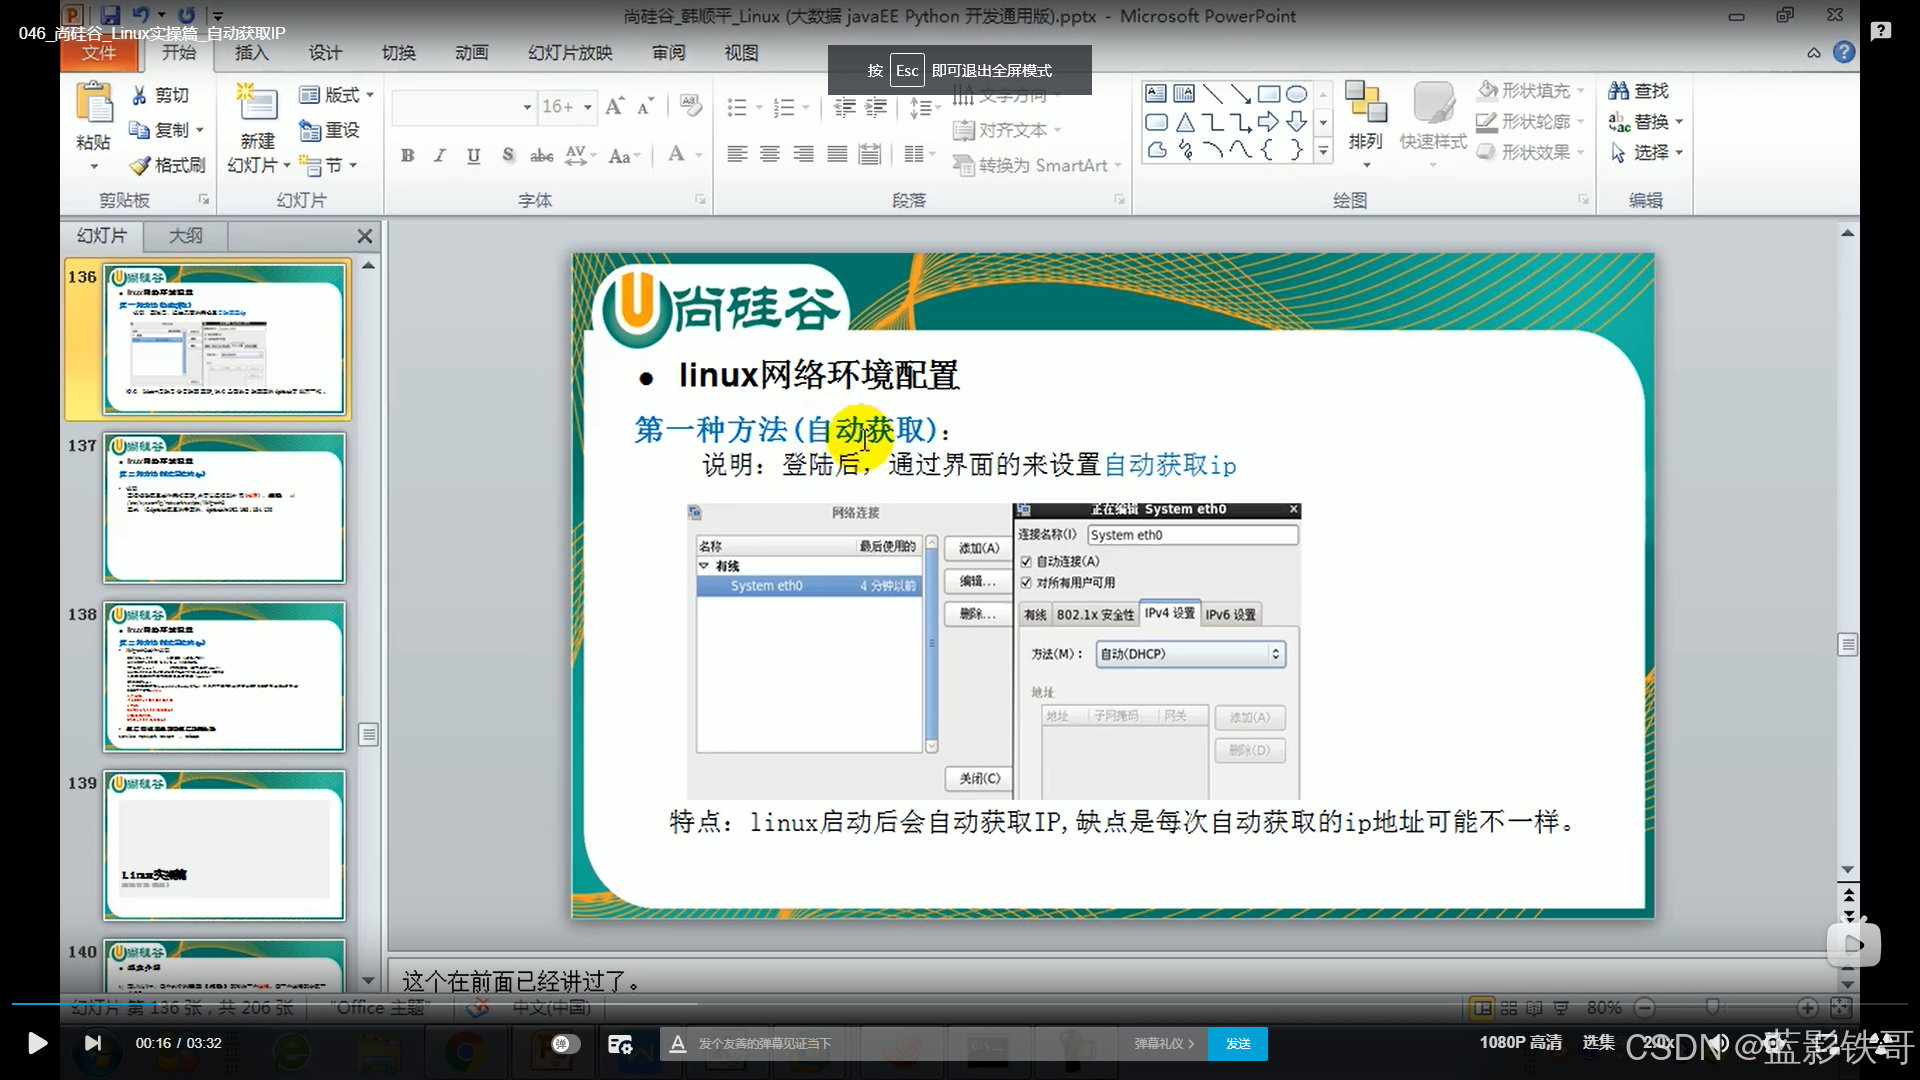This screenshot has width=1920, height=1080.
Task: Apply Italic formatting button
Action: pyautogui.click(x=440, y=155)
